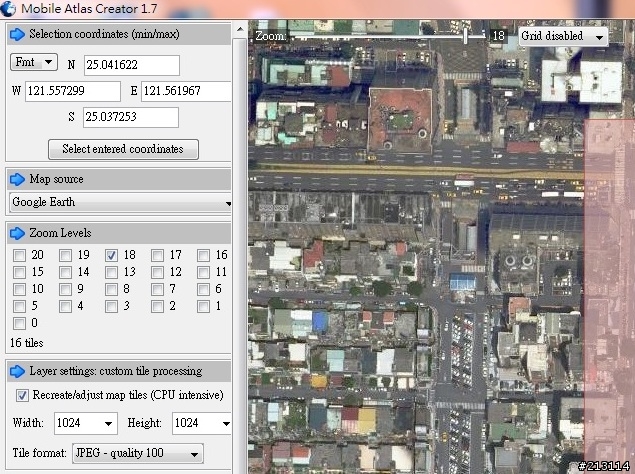Enable zoom level 6 checkbox
Viewport: 635px width, 474px height.
click(x=203, y=289)
